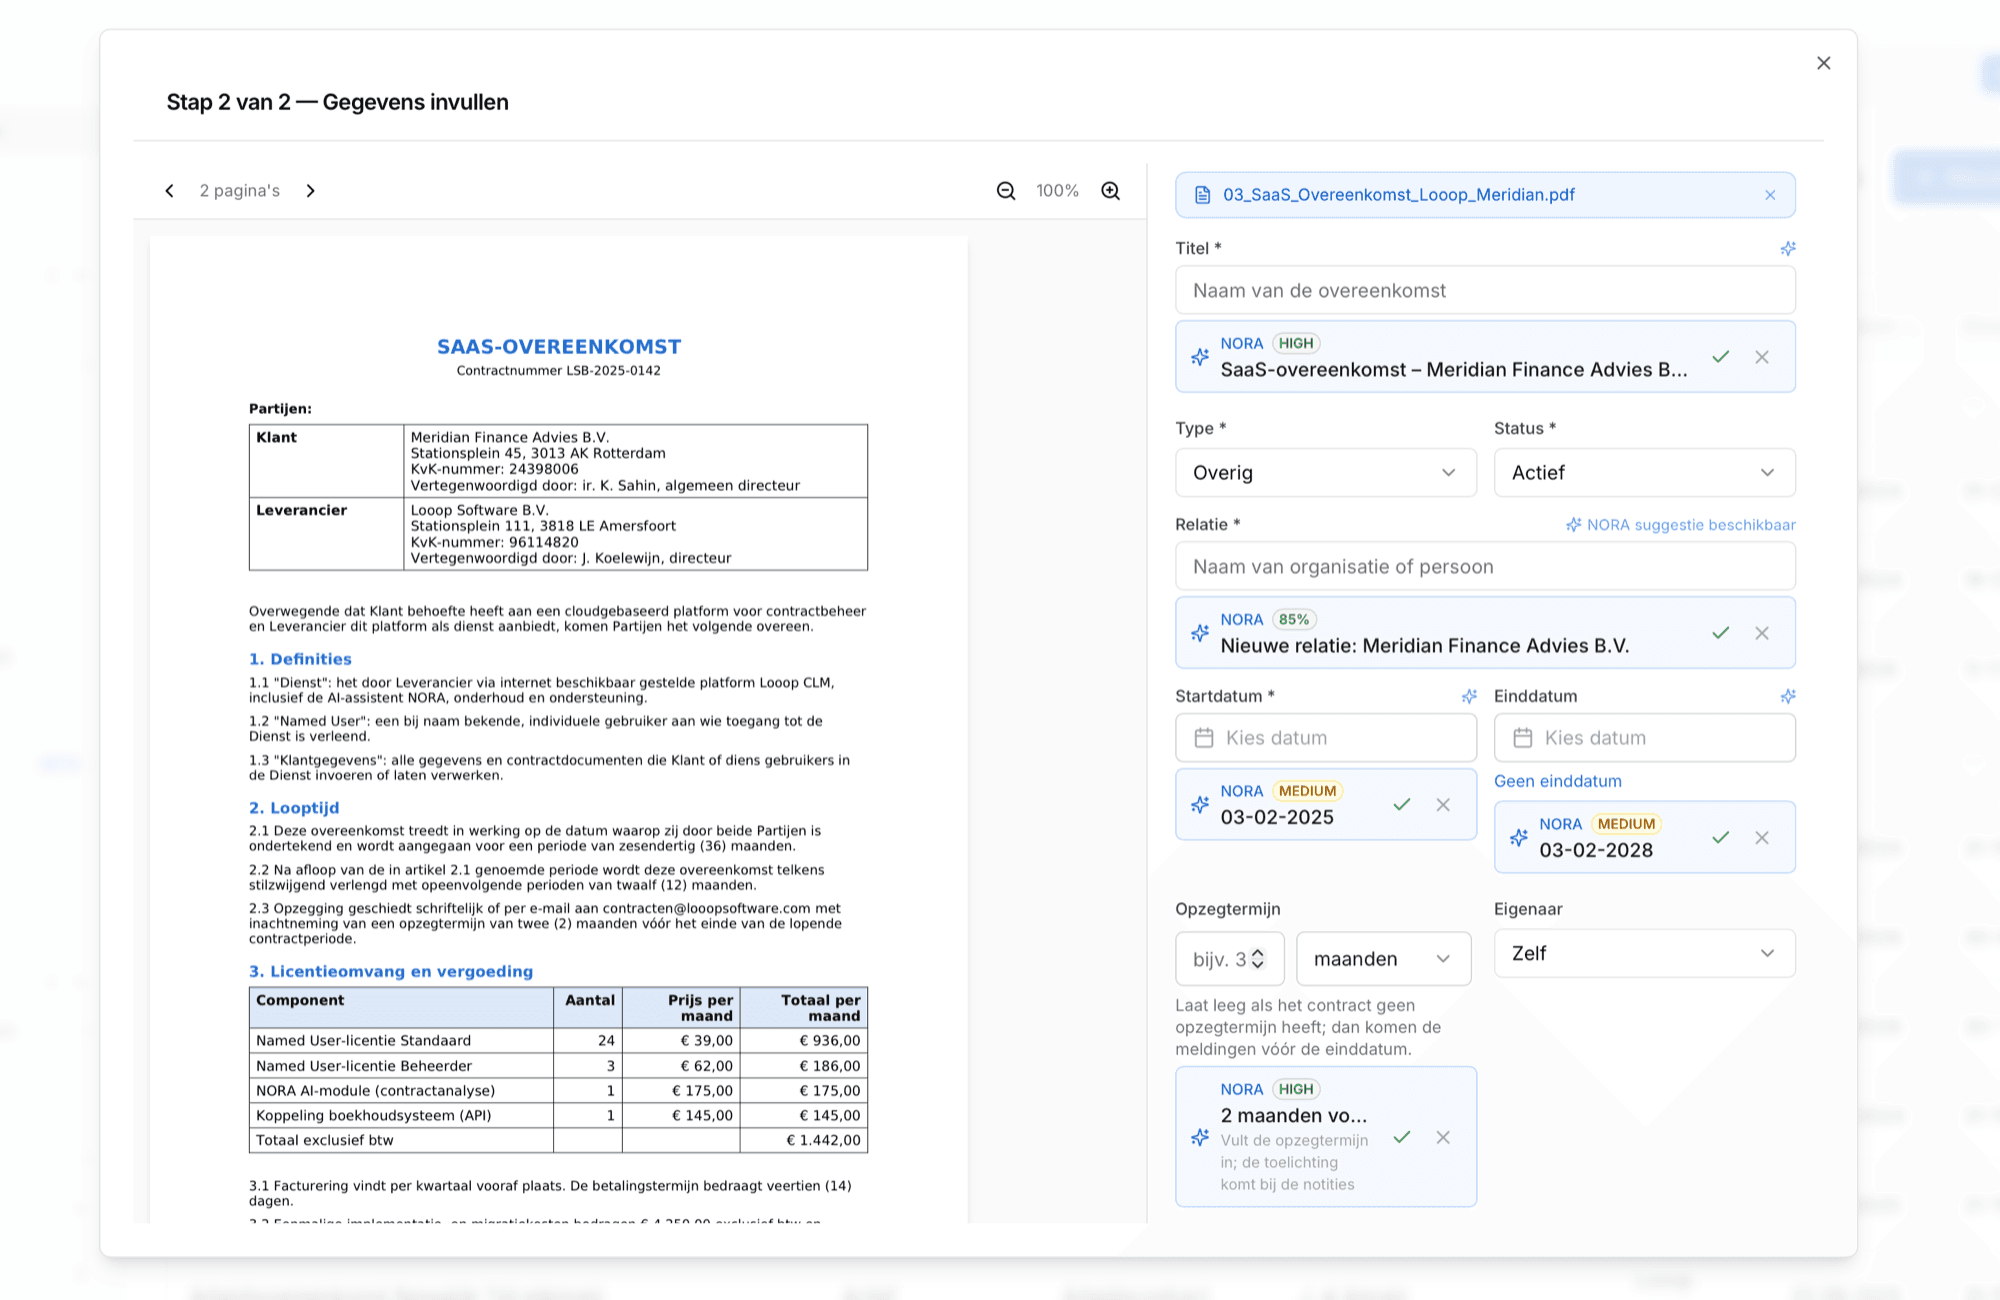This screenshot has height=1300, width=2000.
Task: Click the 2. Looptijd section heading
Action: pyautogui.click(x=294, y=808)
